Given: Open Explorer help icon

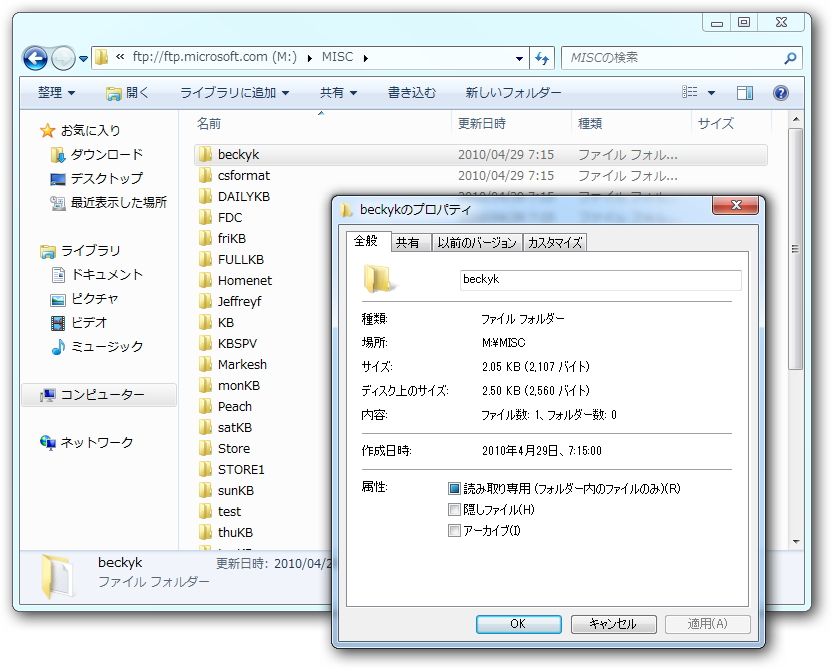Looking at the screenshot, I should pos(781,93).
